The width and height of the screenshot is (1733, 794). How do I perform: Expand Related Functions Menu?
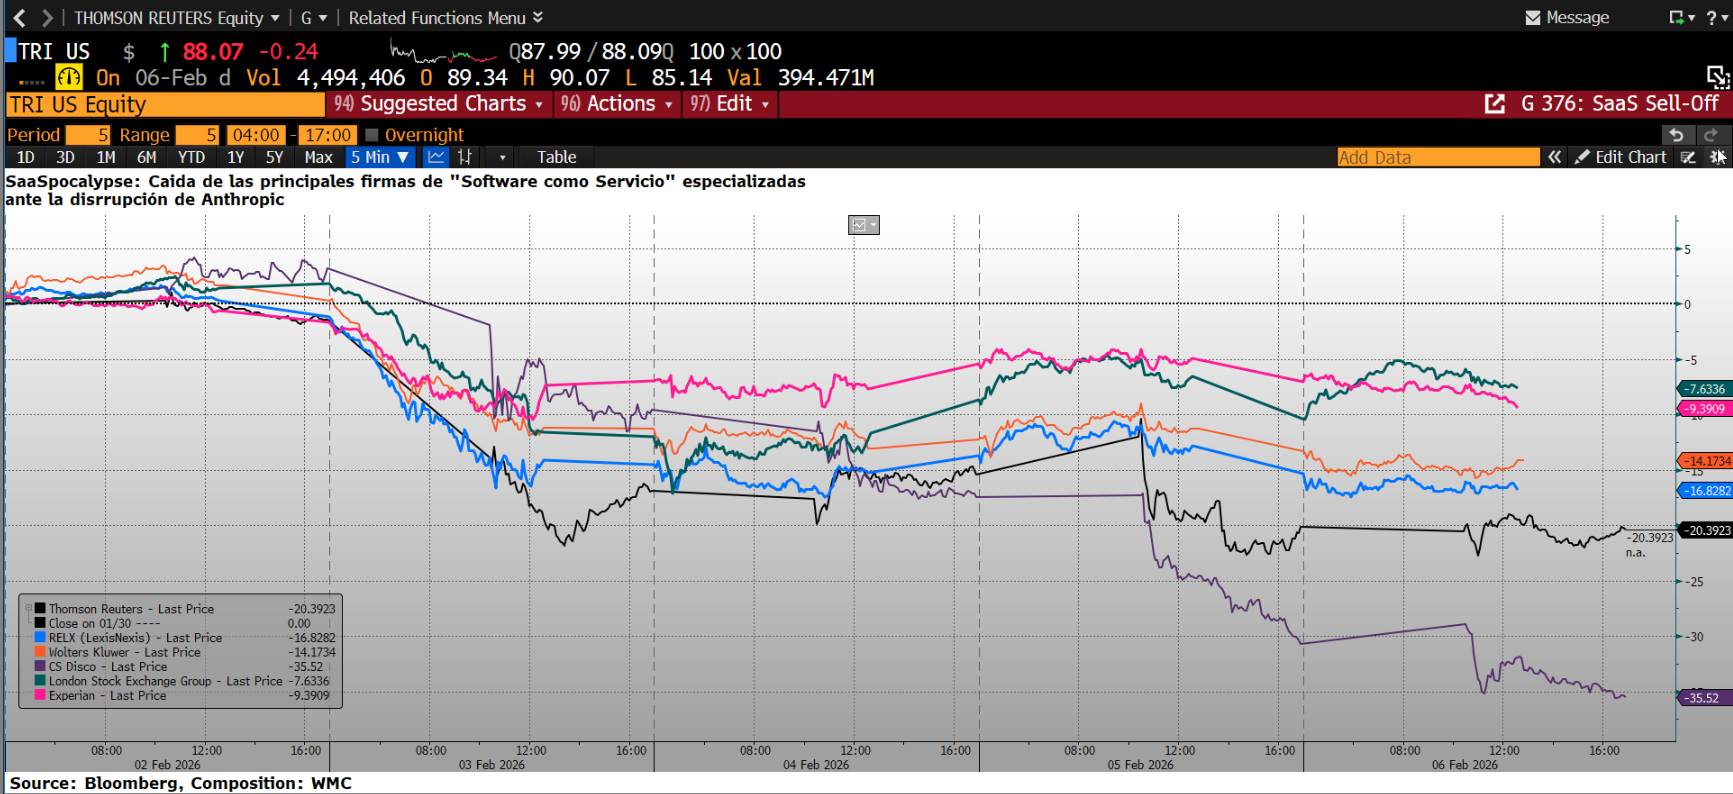coord(446,18)
